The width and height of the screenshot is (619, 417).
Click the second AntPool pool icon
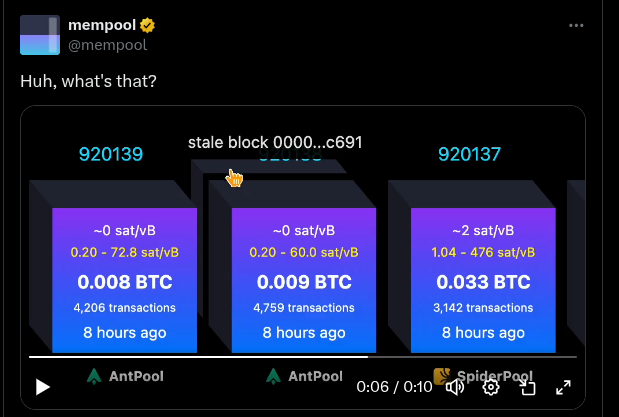click(274, 377)
